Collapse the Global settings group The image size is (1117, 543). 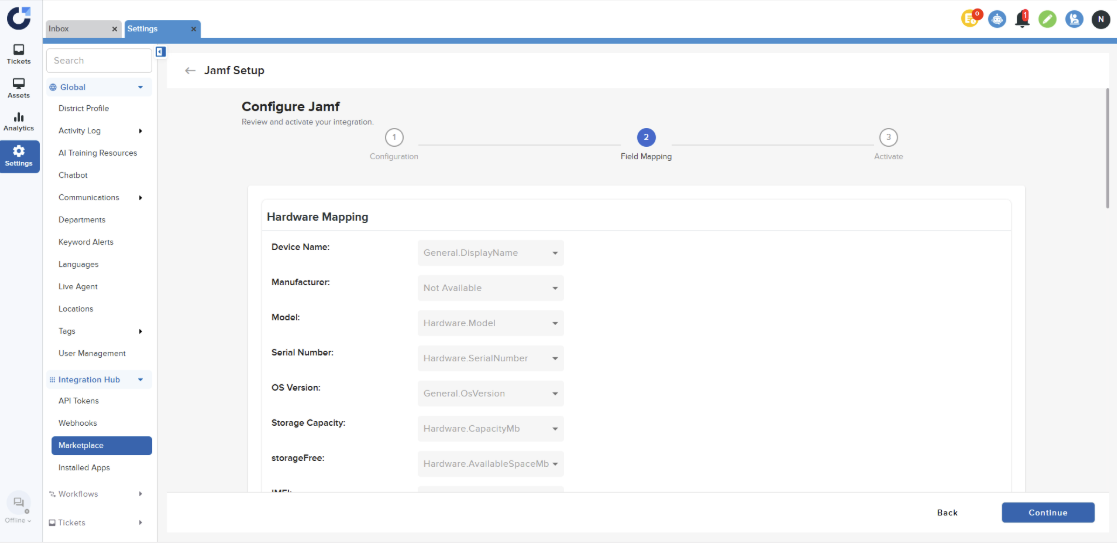coord(140,87)
